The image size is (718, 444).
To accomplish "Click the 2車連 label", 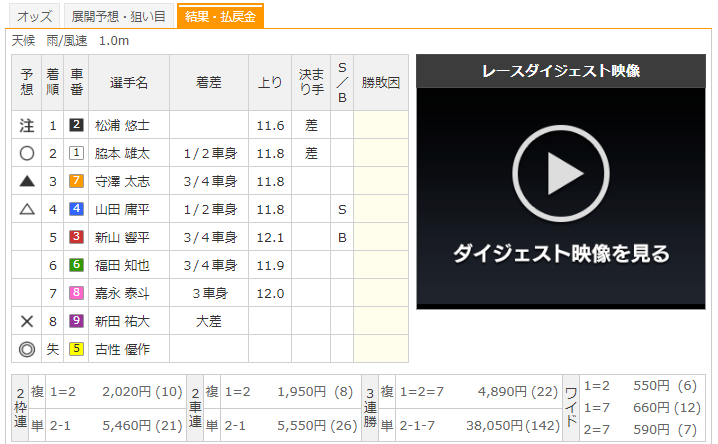I will 196,408.
